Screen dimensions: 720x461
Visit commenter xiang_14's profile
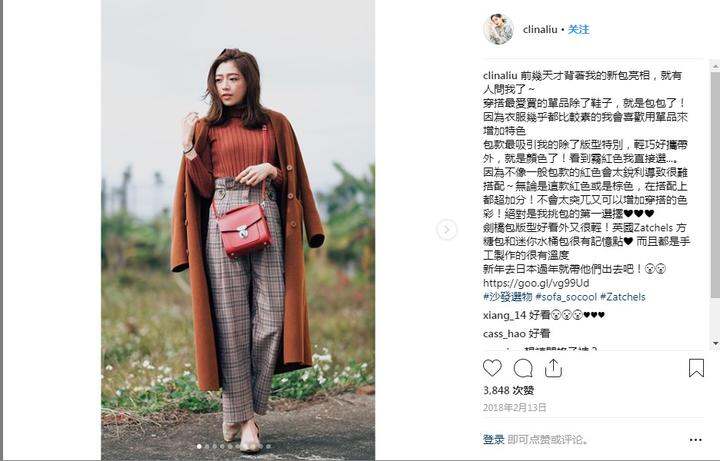tap(504, 315)
